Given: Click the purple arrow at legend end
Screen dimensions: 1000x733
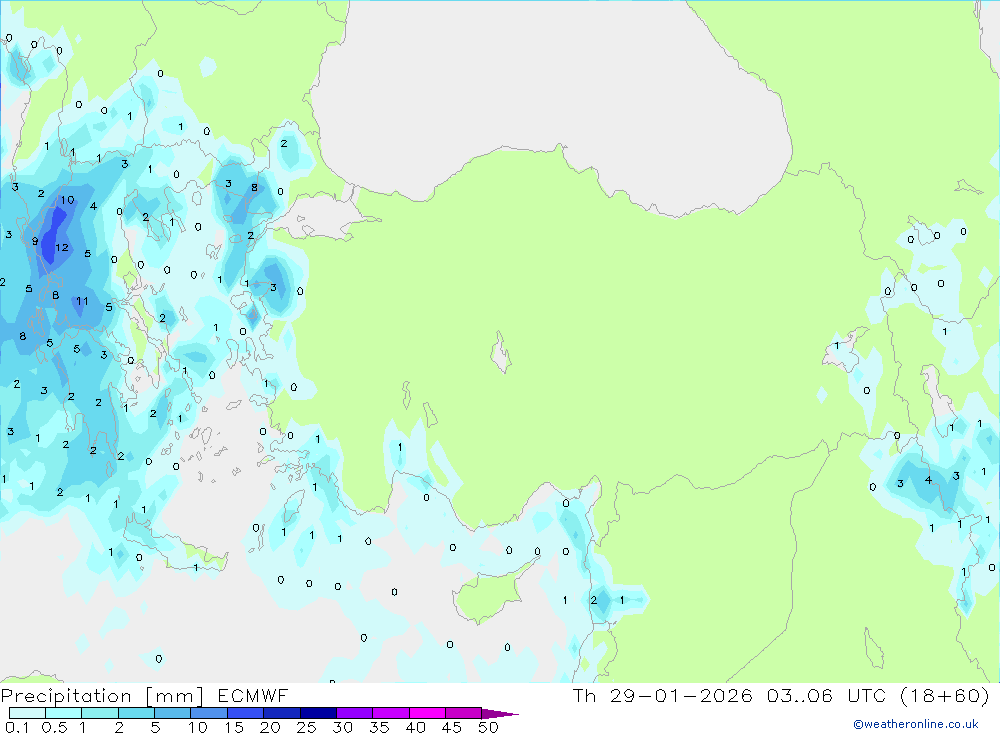Looking at the screenshot, I should coord(500,714).
